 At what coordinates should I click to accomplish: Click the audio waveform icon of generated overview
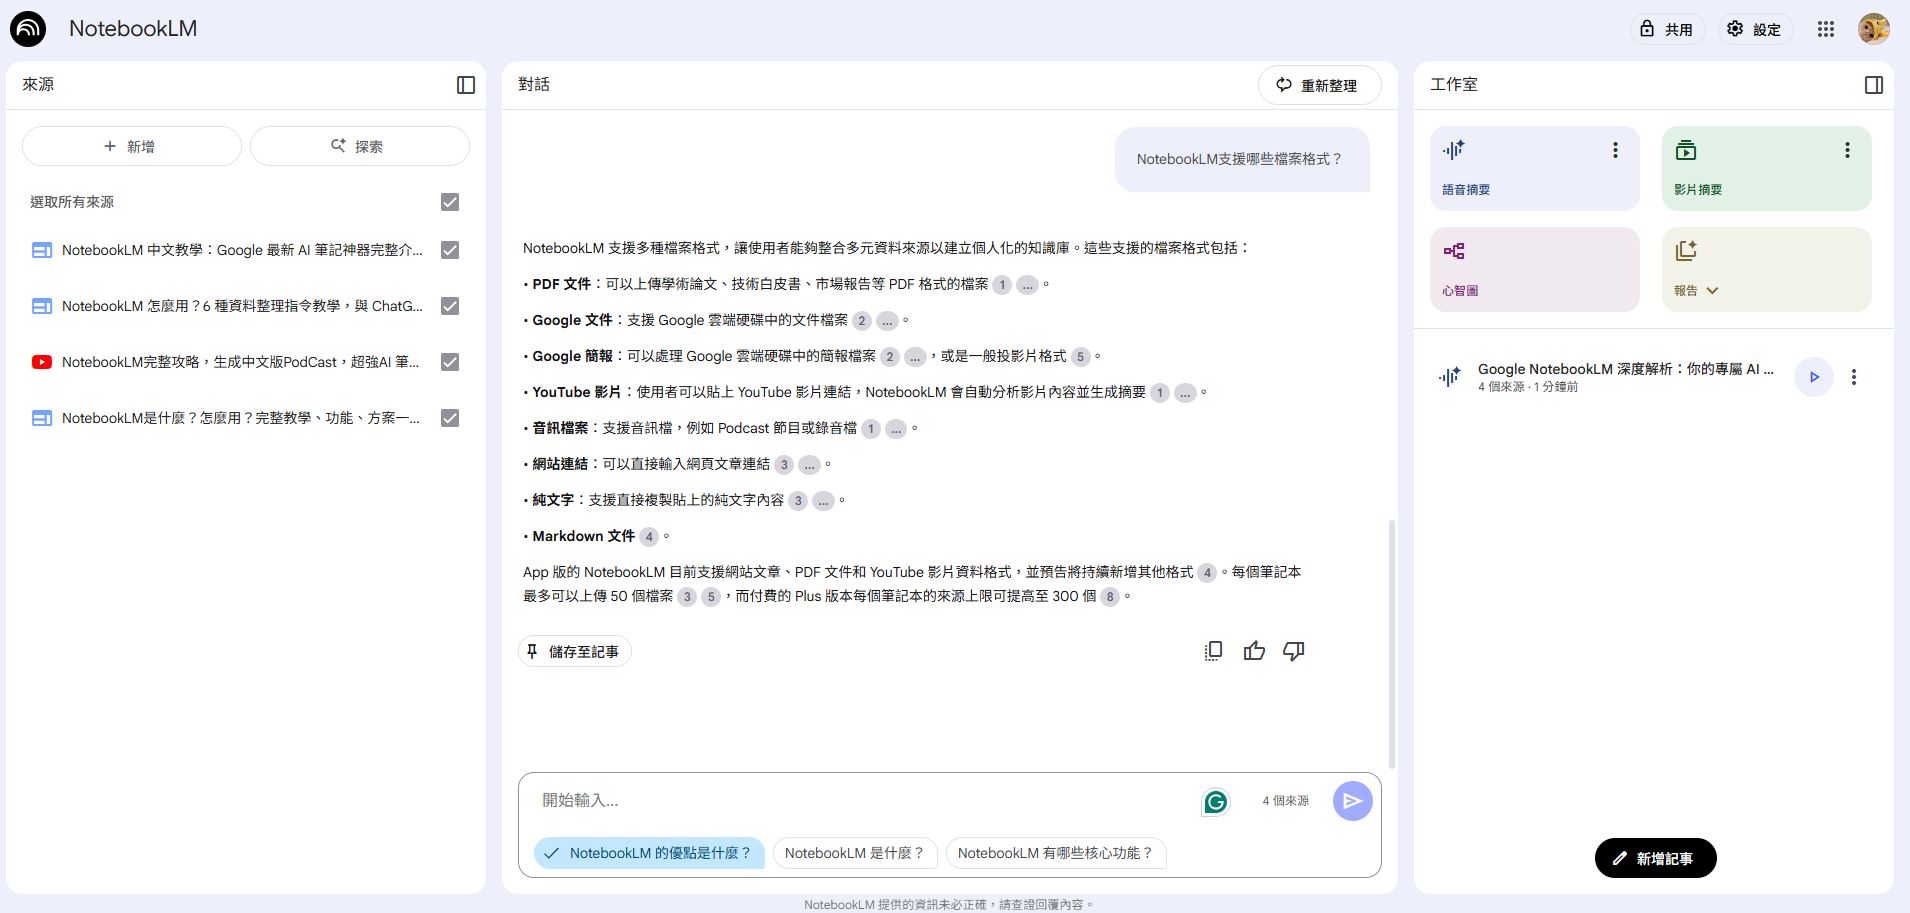click(x=1450, y=377)
